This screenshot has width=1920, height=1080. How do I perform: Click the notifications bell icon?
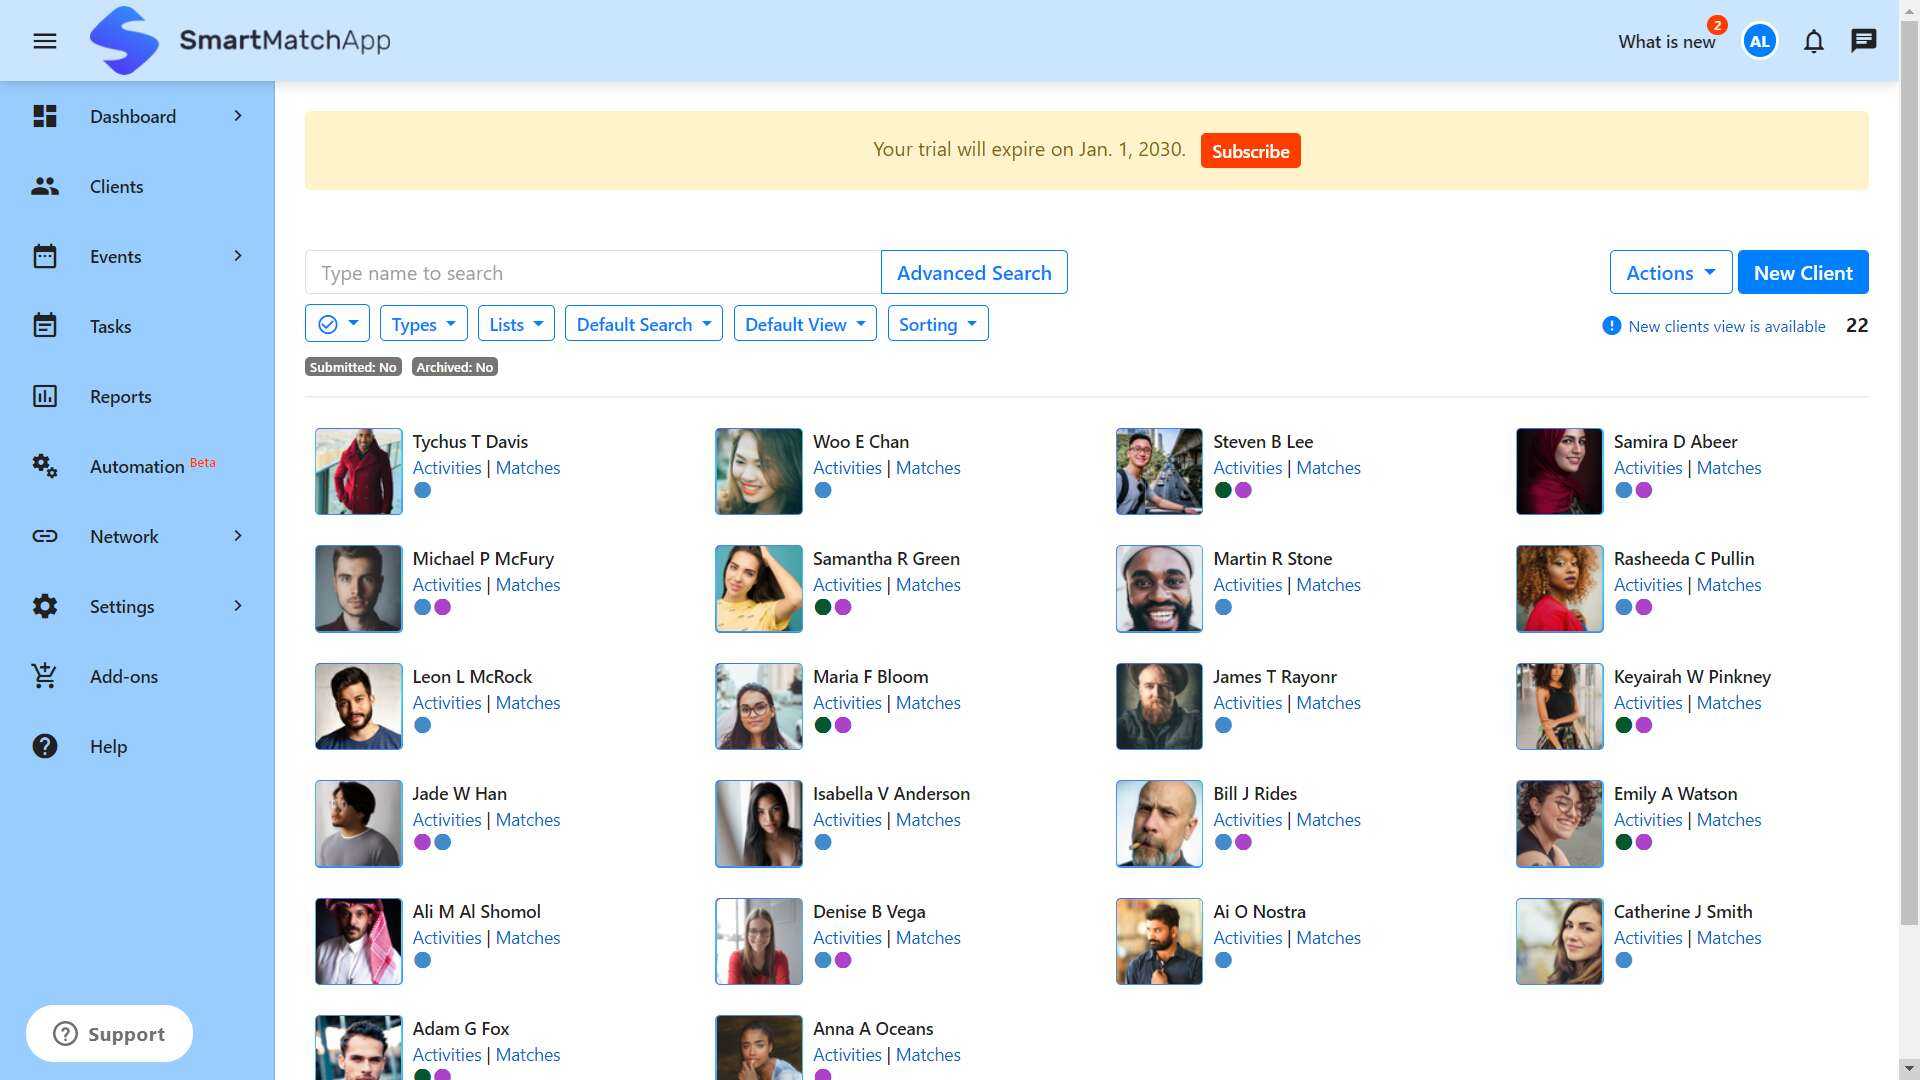[1813, 41]
